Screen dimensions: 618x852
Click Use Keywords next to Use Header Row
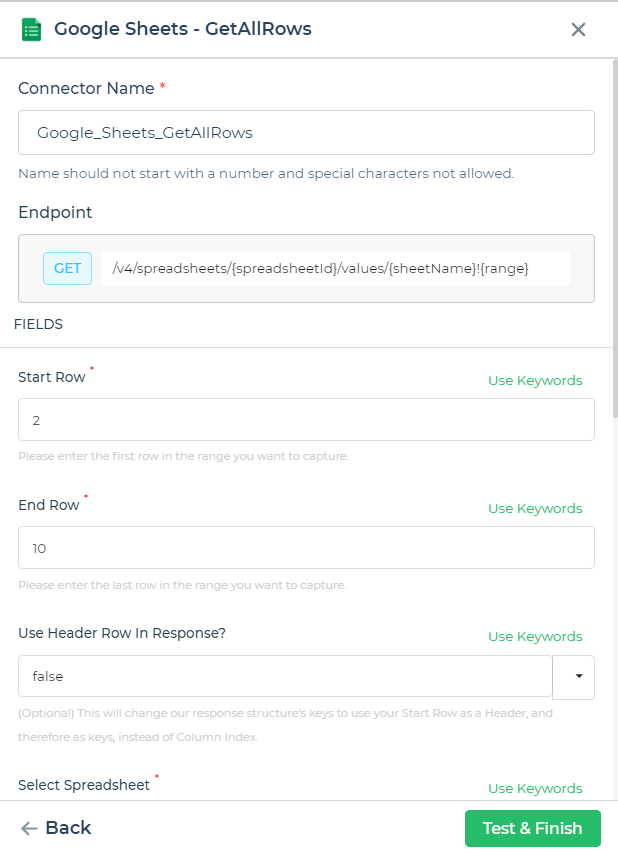pos(535,636)
